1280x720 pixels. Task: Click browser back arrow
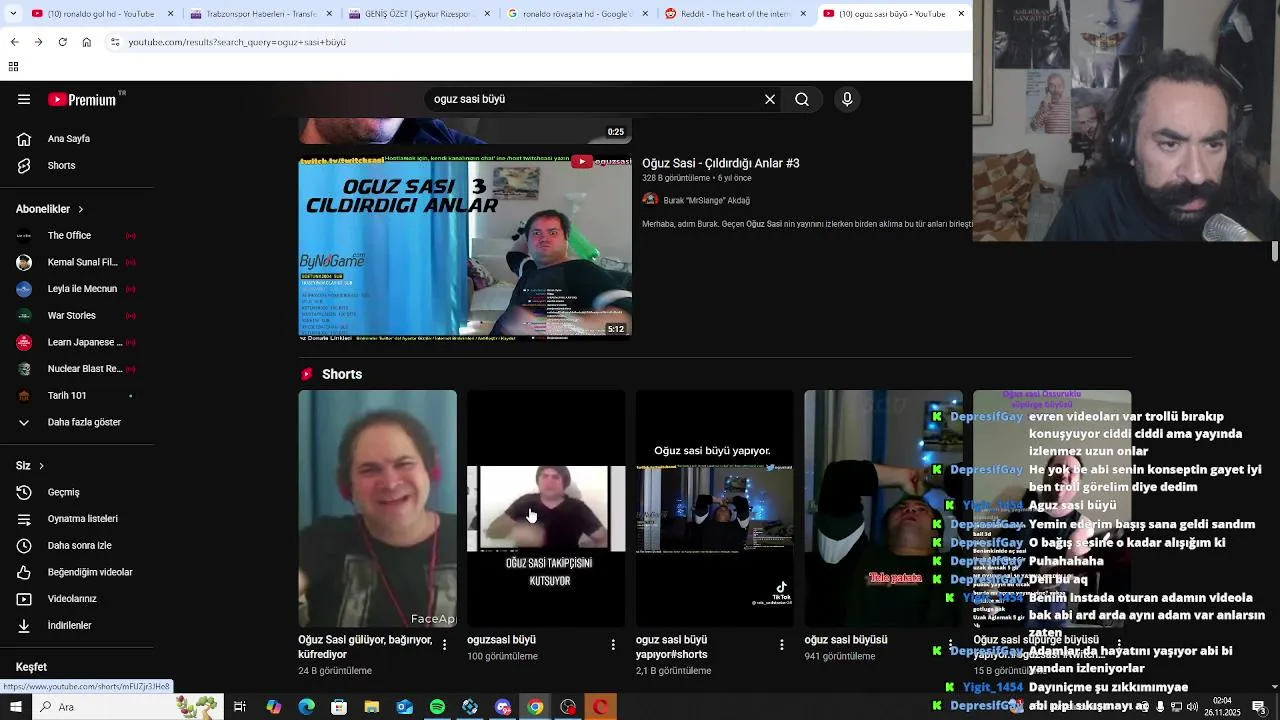[14, 42]
